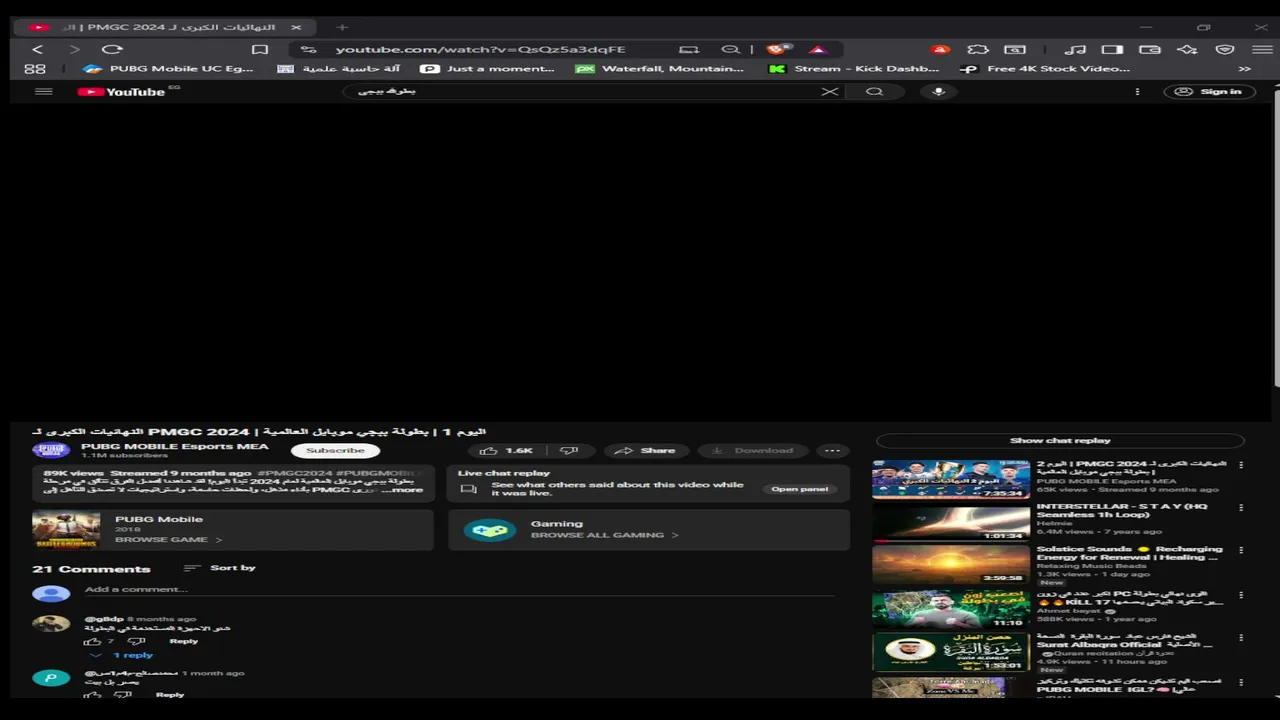Click the Share button
This screenshot has width=1280, height=720.
(645, 451)
